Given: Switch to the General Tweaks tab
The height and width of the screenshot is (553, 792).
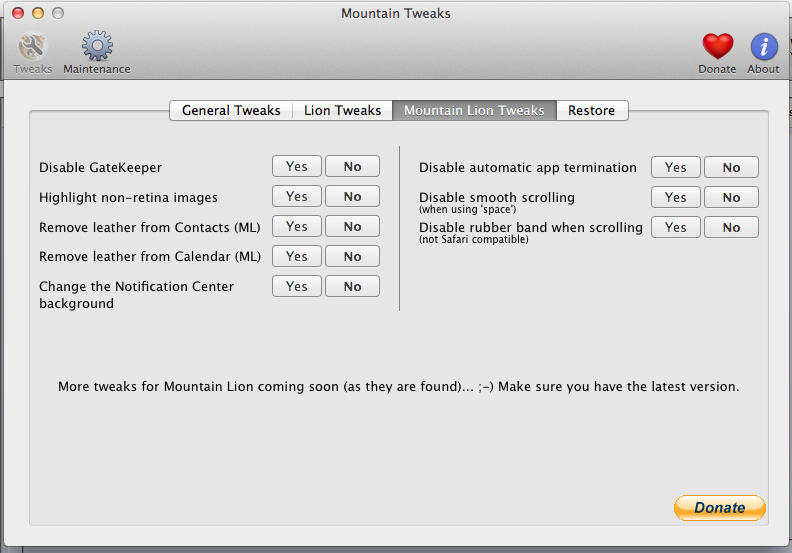Looking at the screenshot, I should 231,110.
